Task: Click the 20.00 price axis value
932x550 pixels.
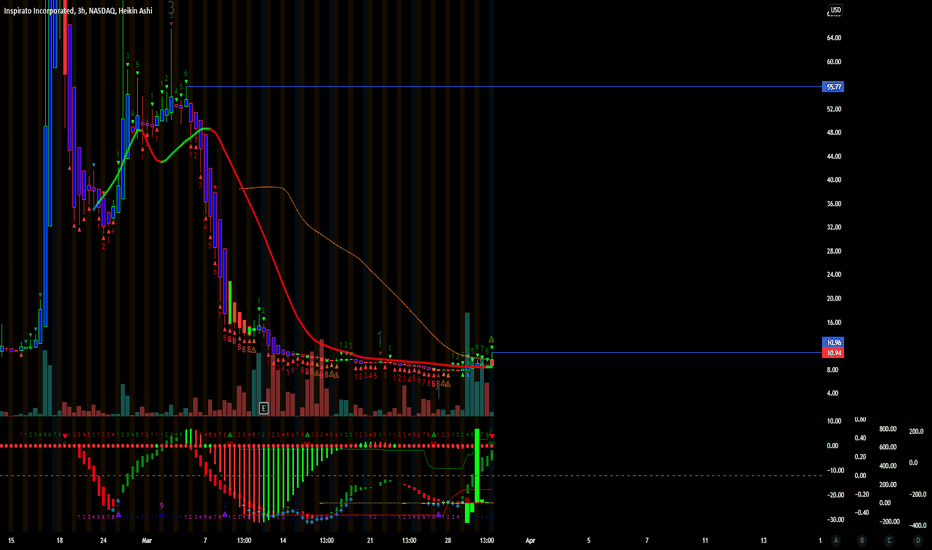Action: (834, 299)
